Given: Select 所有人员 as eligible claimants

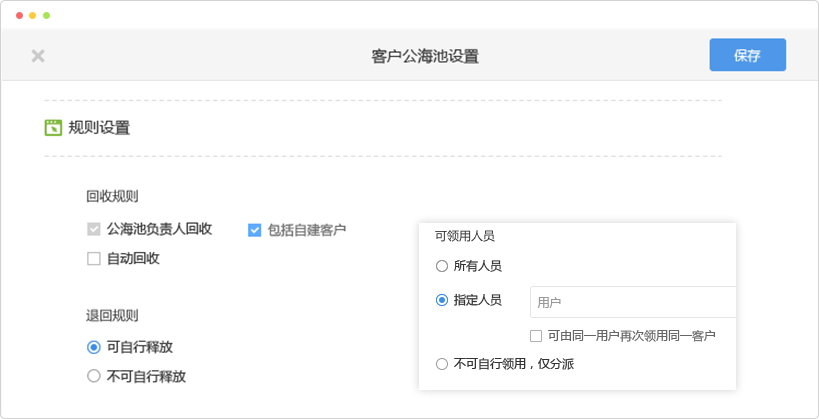Looking at the screenshot, I should (x=442, y=266).
